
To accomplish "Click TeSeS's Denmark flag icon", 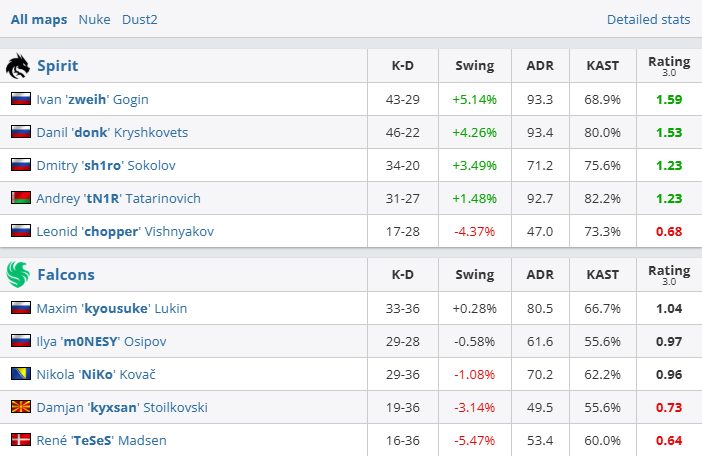I will [20, 440].
